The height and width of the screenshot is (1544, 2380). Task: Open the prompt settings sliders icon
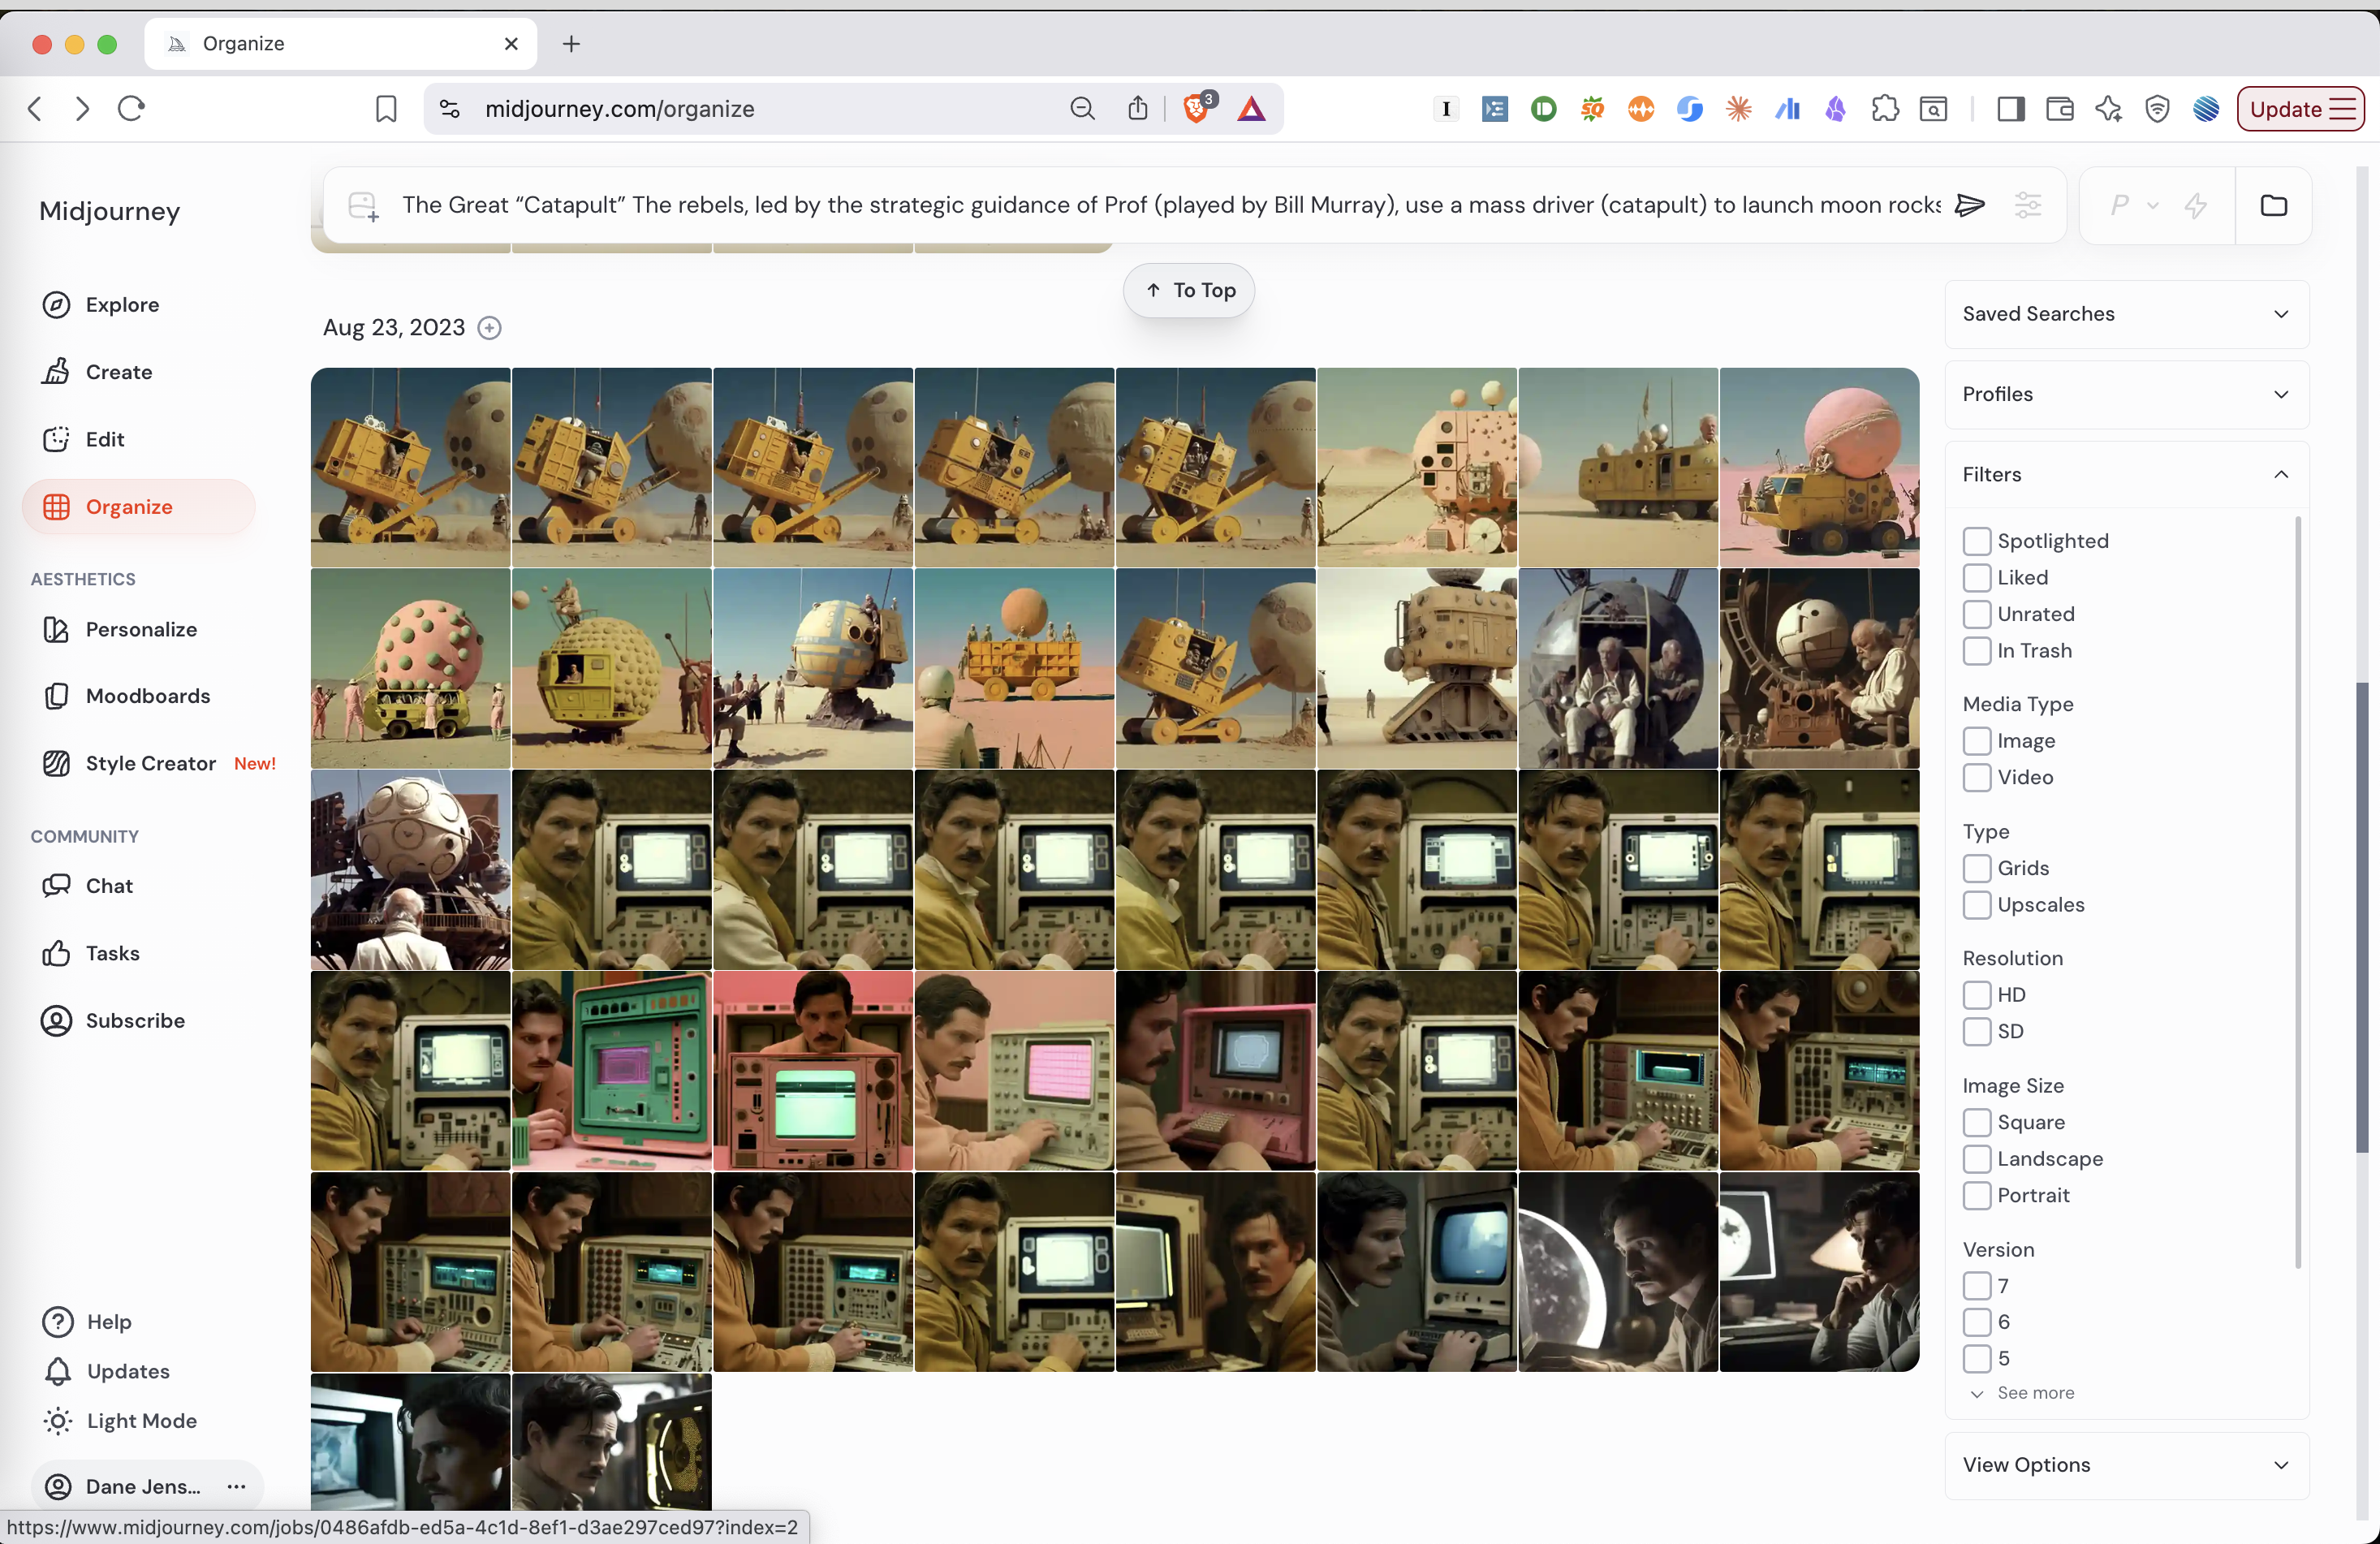tap(2029, 205)
